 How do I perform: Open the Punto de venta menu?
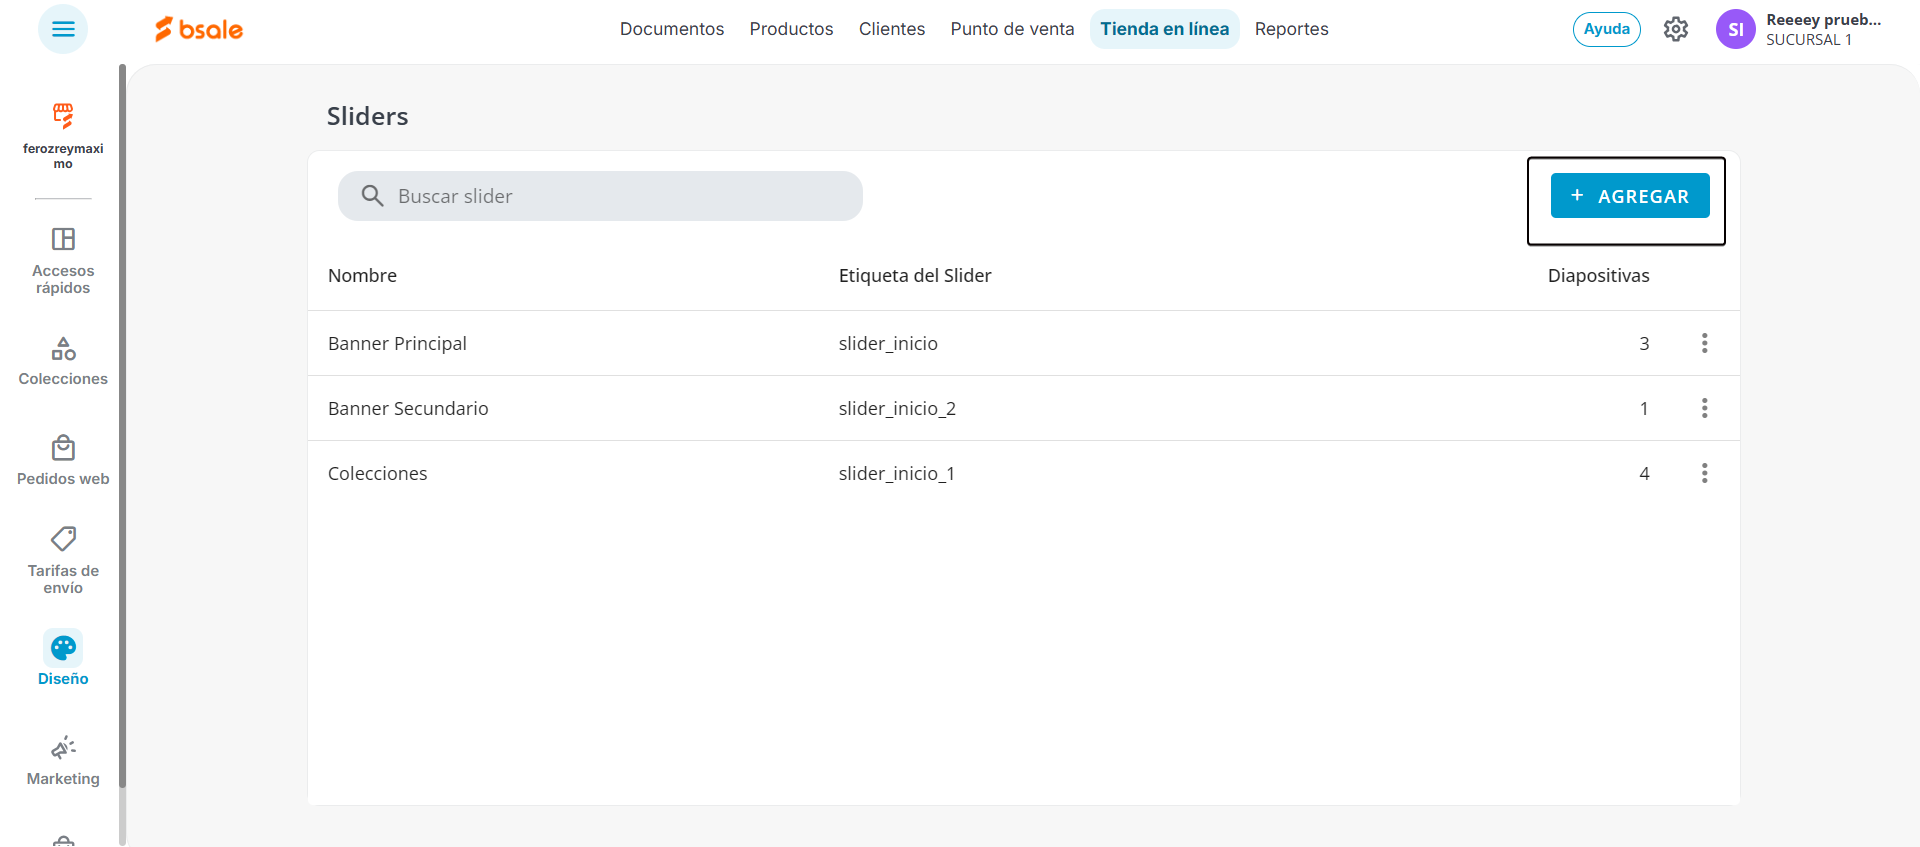click(x=1012, y=29)
